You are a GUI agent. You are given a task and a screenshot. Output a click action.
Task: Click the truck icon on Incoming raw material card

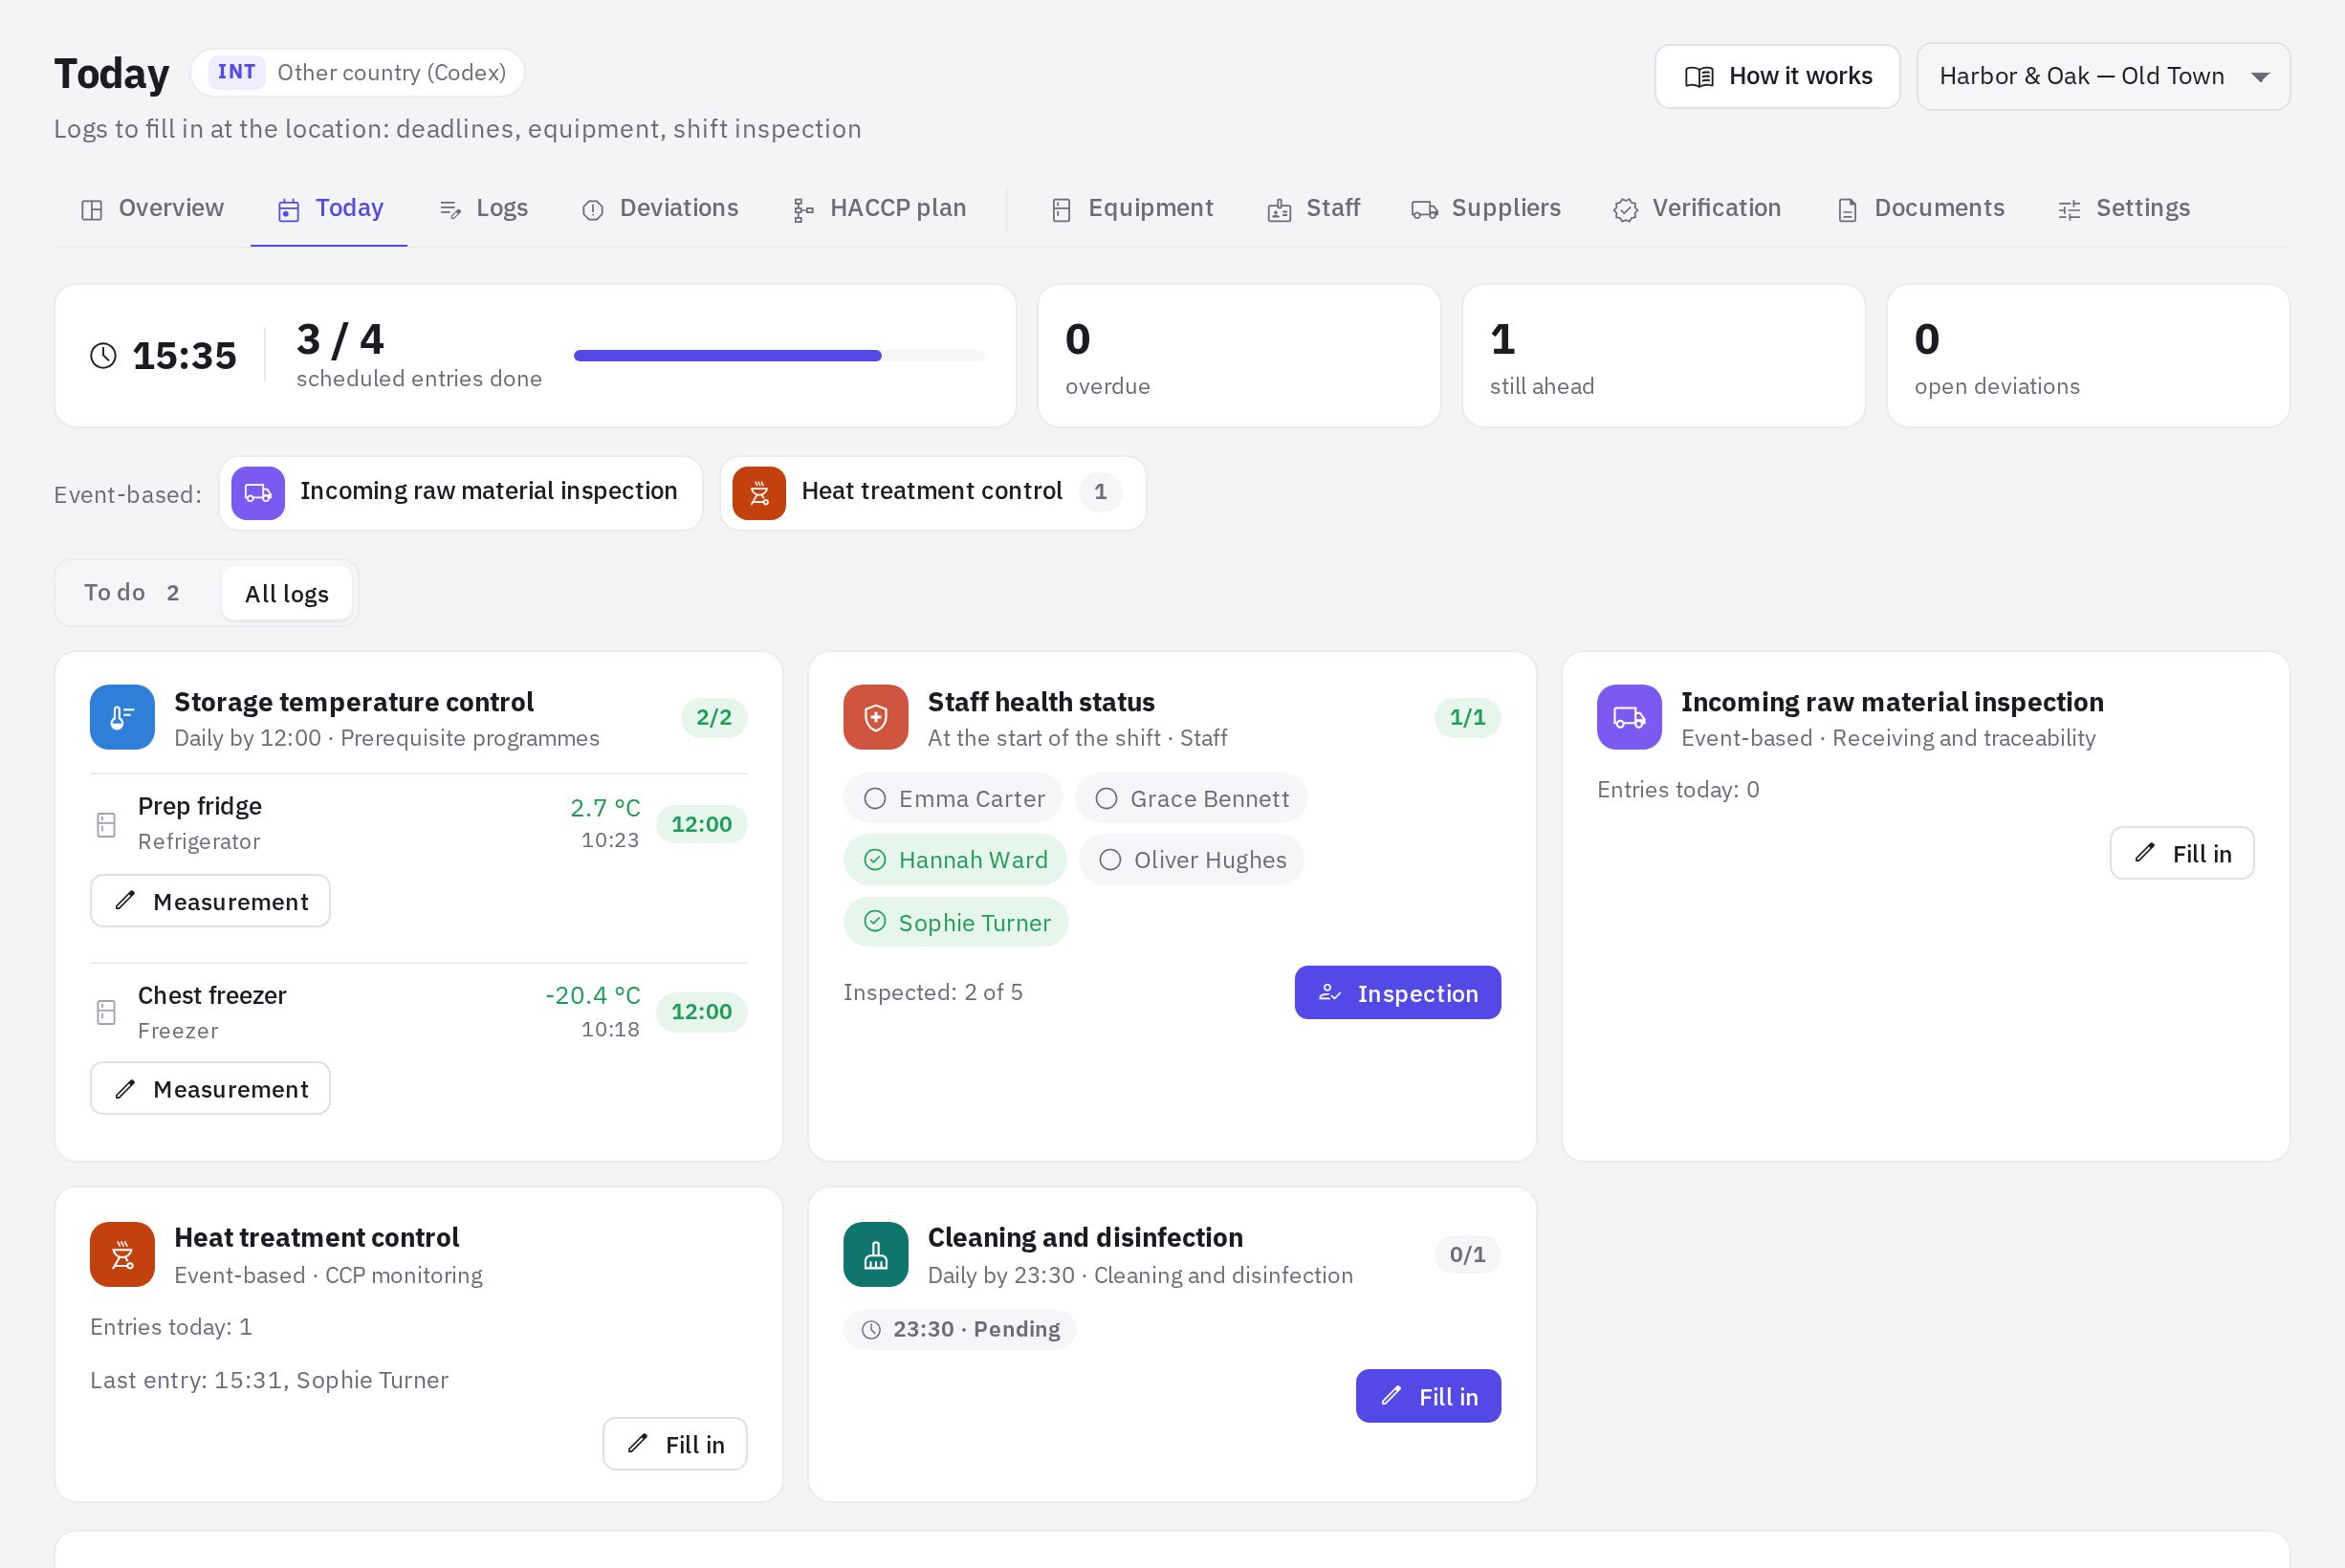pyautogui.click(x=1629, y=717)
